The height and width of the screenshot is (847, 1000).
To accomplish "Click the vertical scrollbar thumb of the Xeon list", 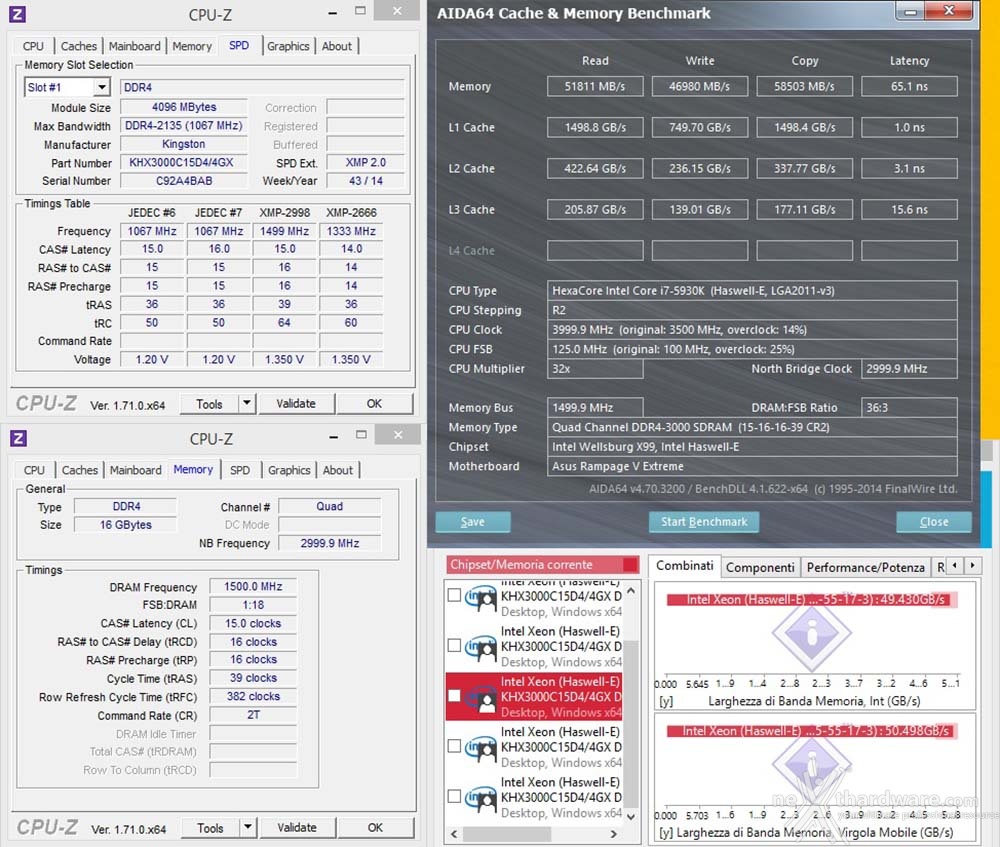I will (x=631, y=724).
